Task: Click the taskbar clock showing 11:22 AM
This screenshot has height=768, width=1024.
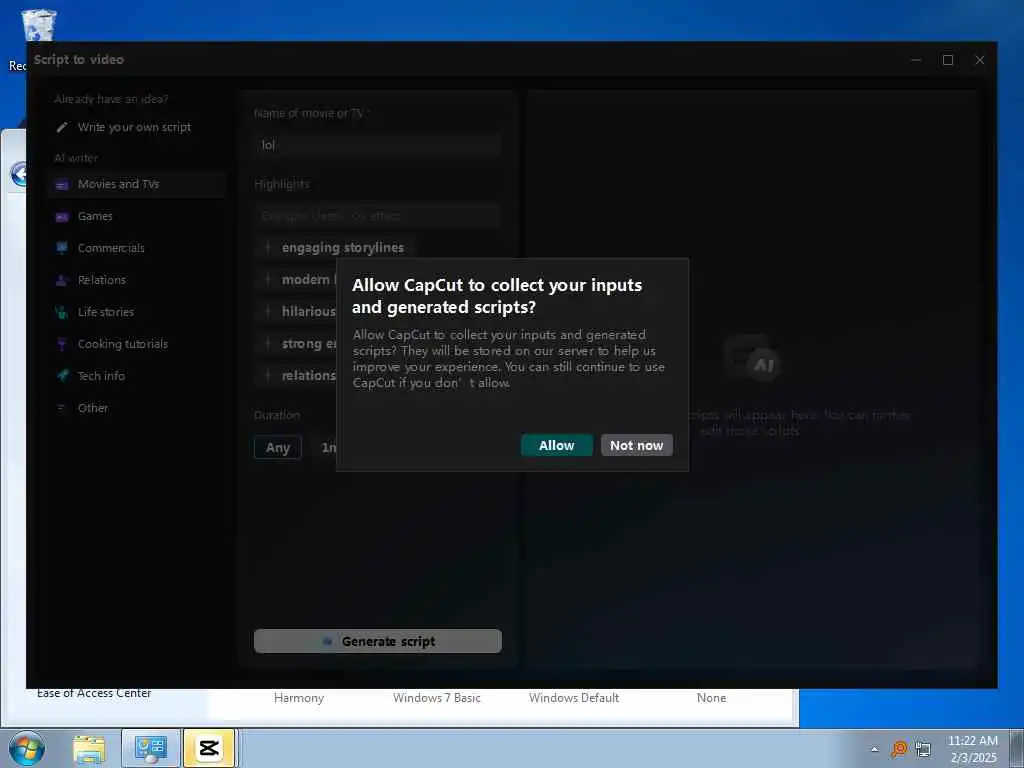Action: (x=973, y=749)
